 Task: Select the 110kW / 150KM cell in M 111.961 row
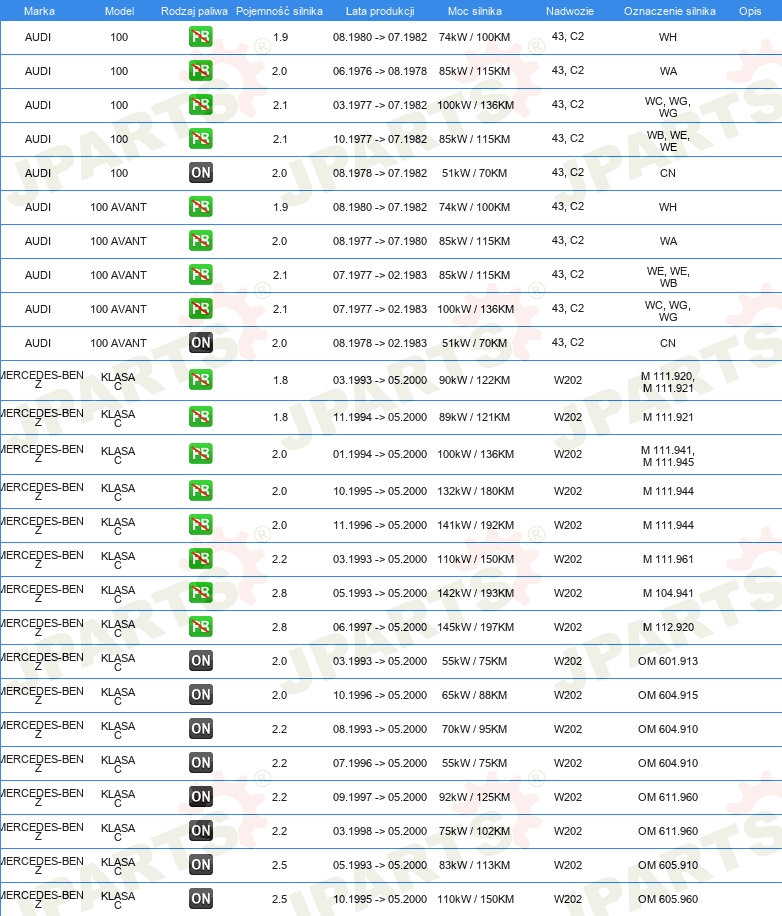pos(476,559)
